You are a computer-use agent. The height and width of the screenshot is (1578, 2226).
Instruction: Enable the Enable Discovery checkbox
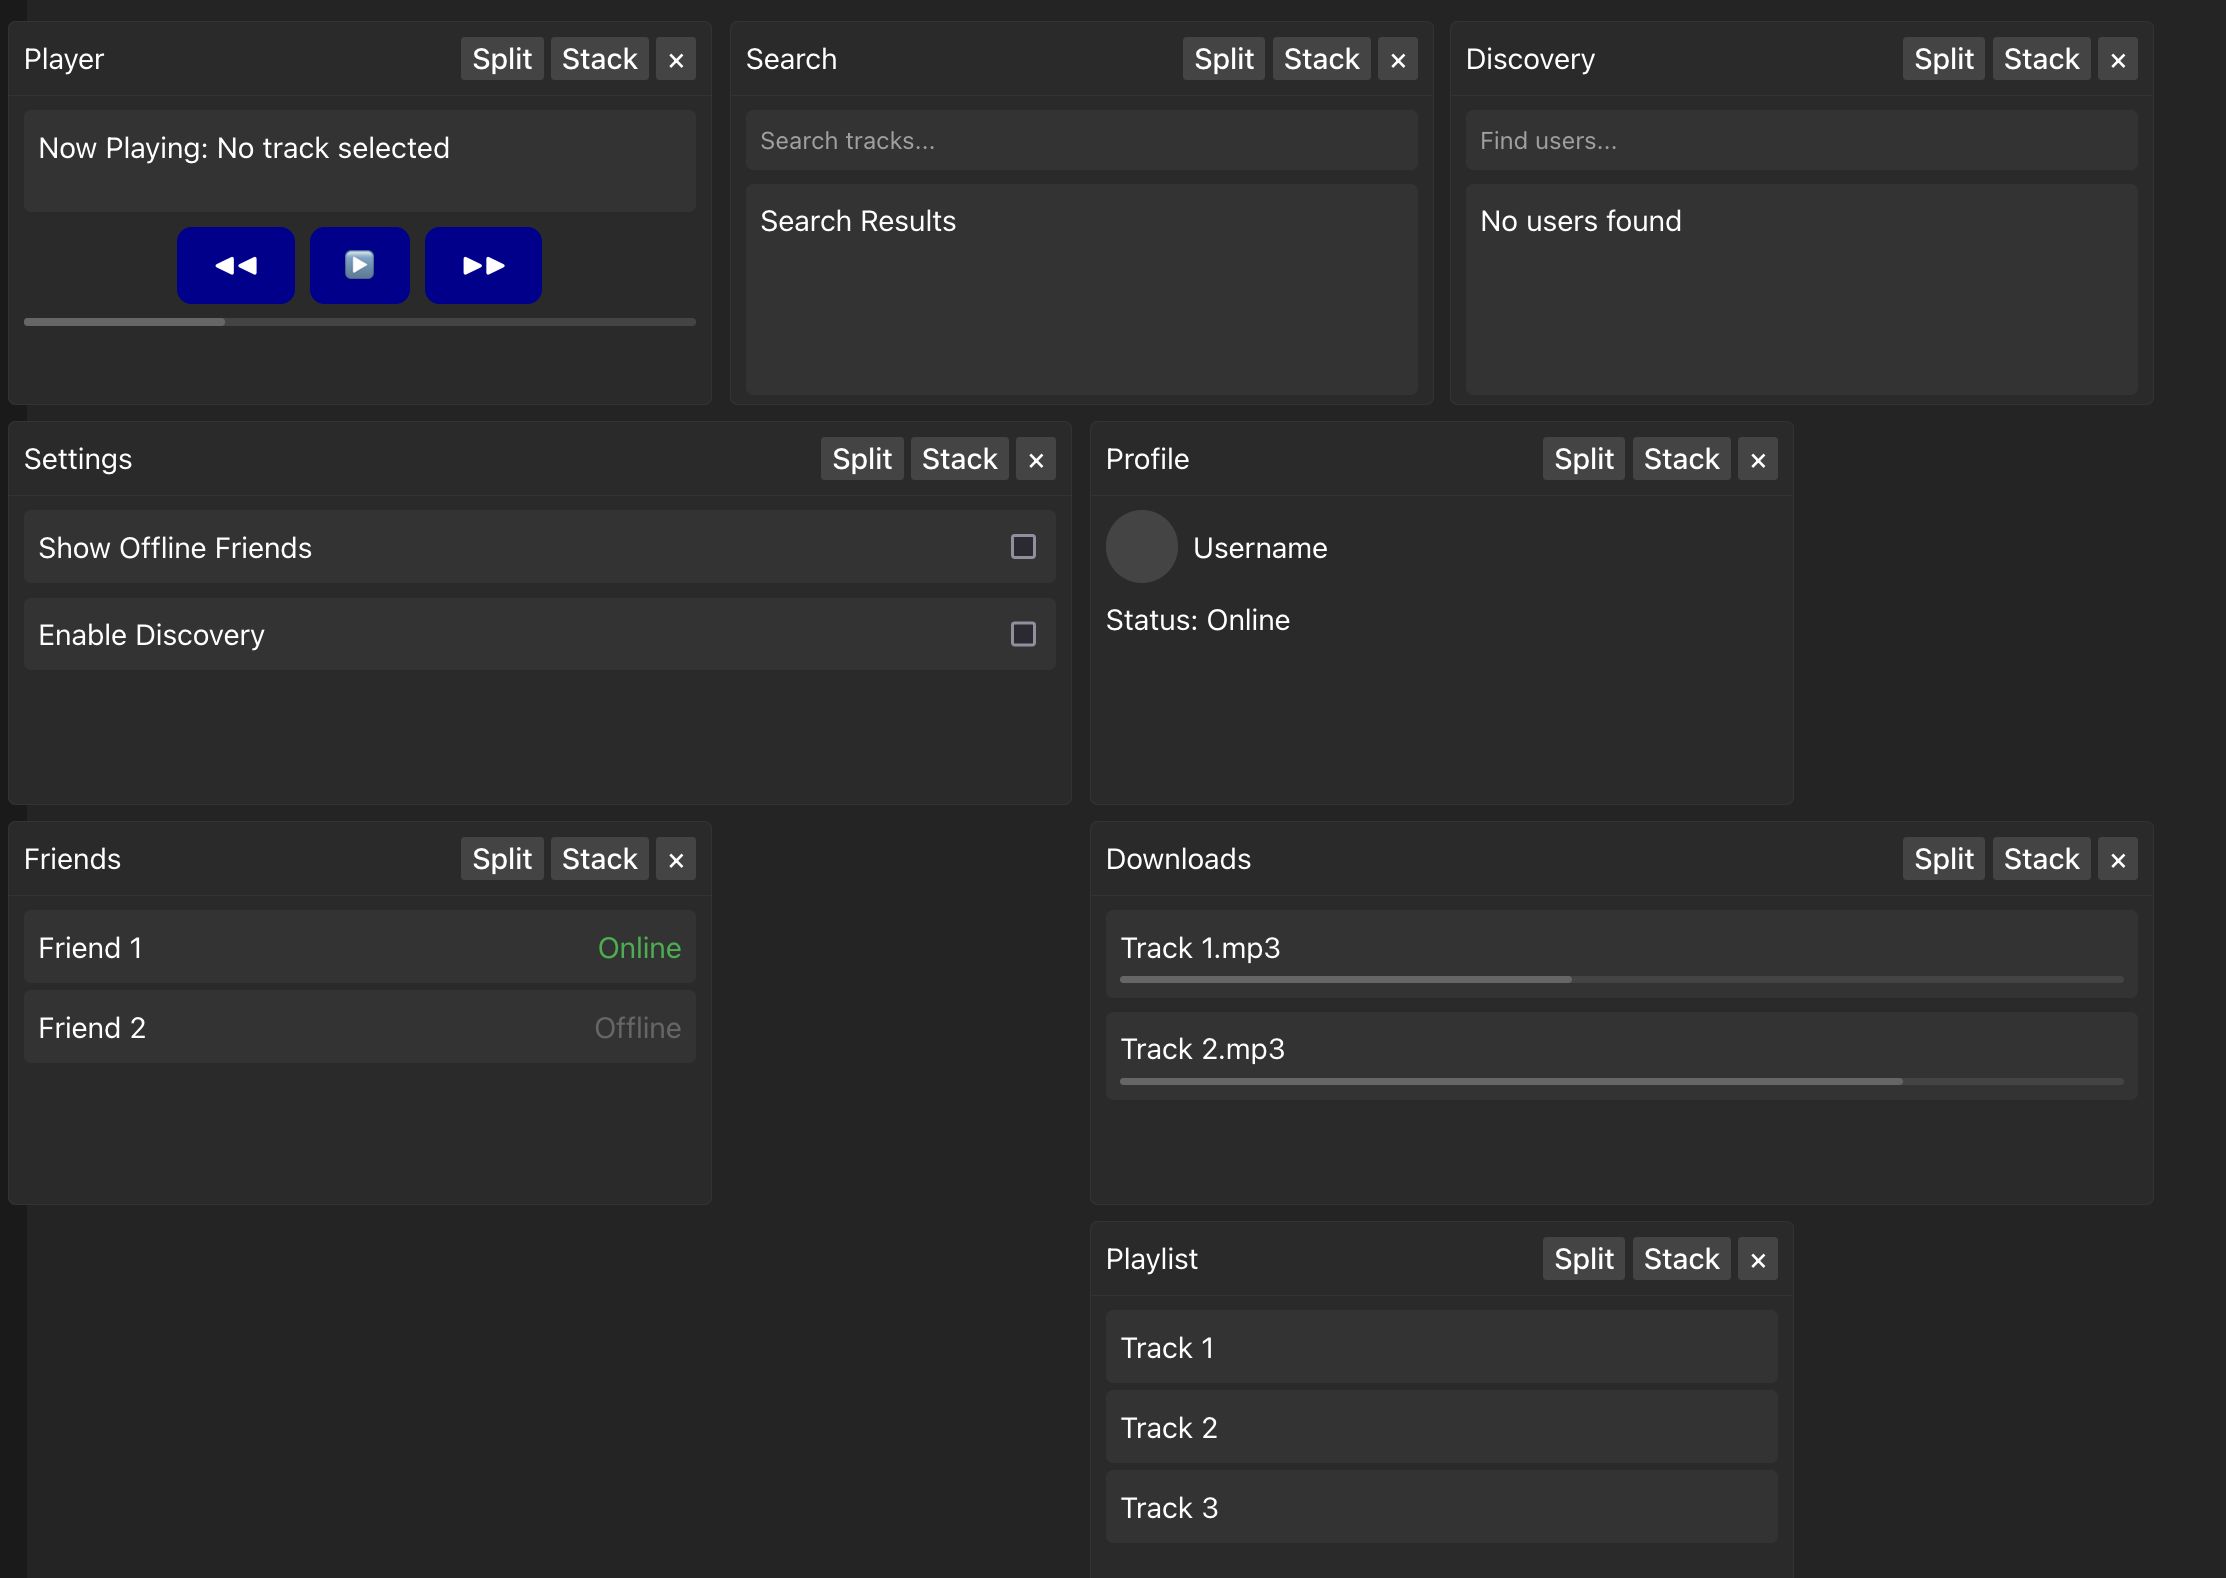pyautogui.click(x=1024, y=634)
